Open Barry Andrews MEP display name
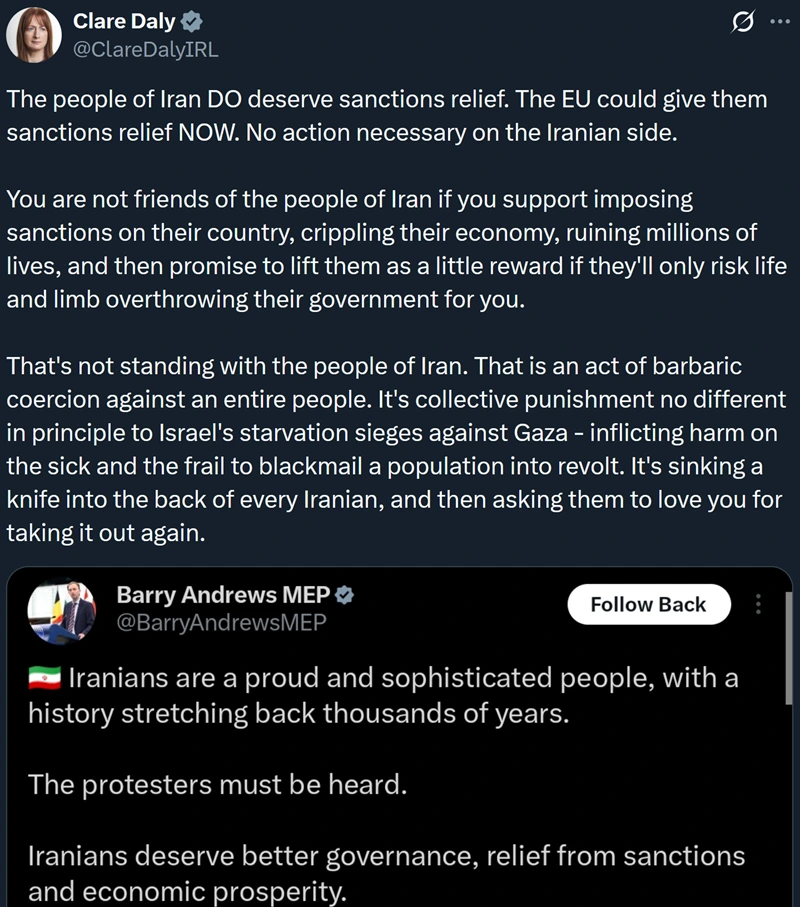 [223, 595]
